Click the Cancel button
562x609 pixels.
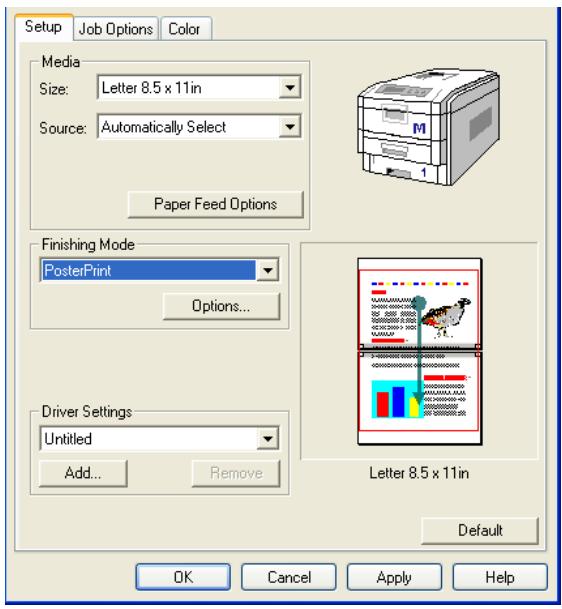(x=289, y=577)
